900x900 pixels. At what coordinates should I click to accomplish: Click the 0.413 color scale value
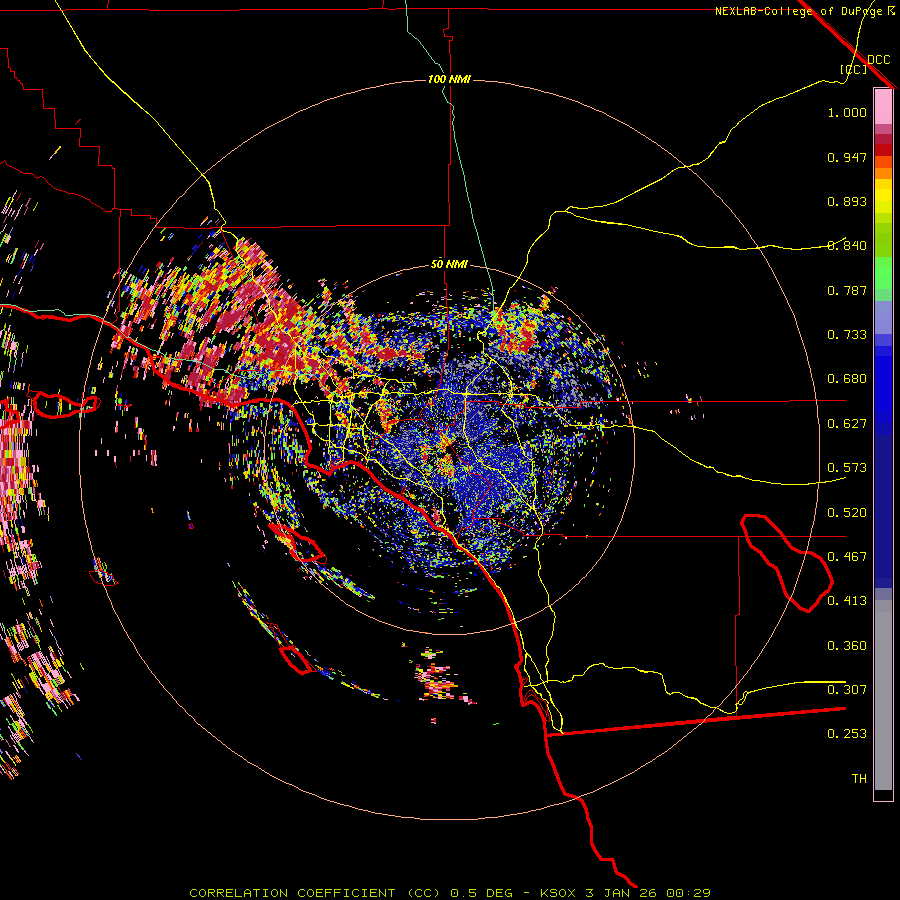pyautogui.click(x=847, y=601)
